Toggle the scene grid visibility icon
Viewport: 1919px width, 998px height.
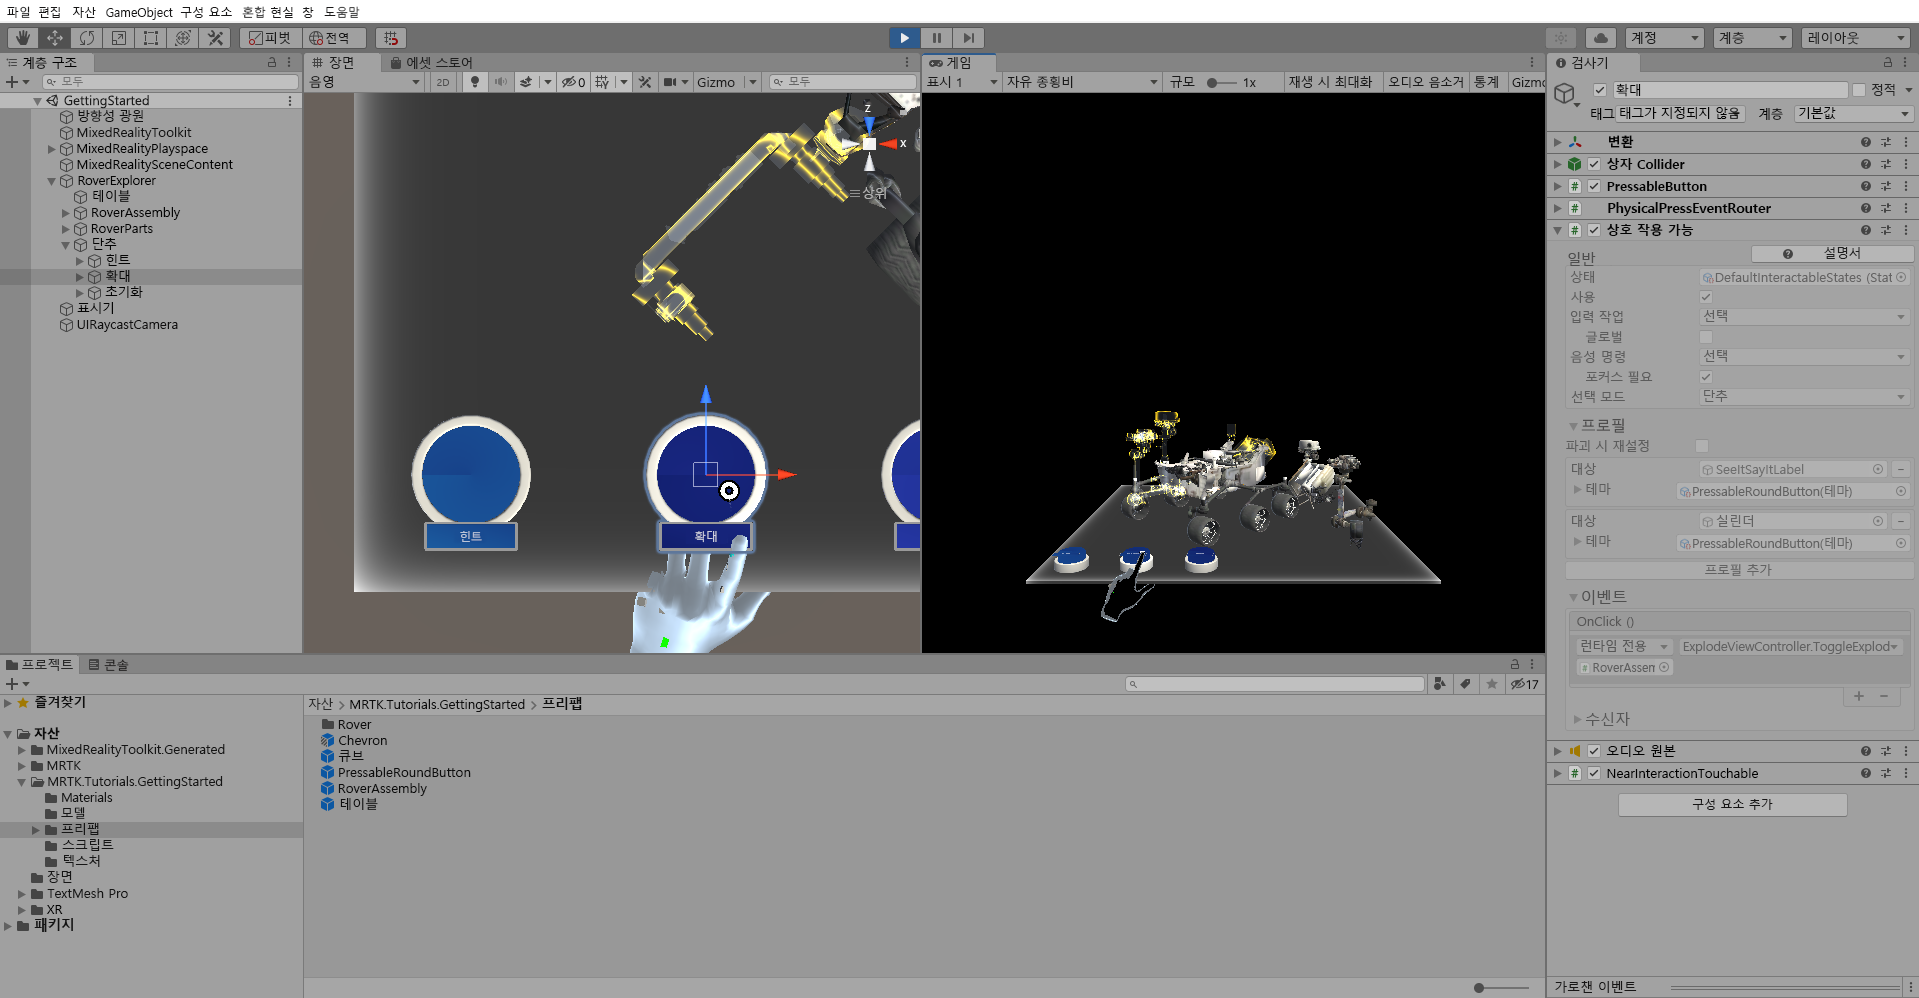click(602, 82)
